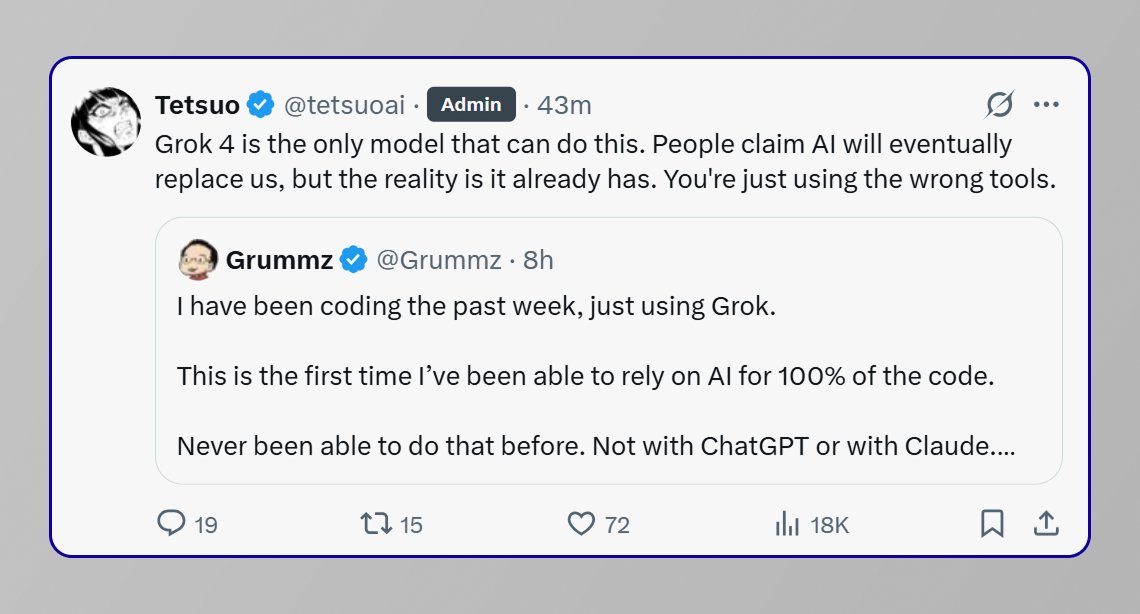Click Grummz's small avatar image
The height and width of the screenshot is (614, 1140).
coord(198,260)
